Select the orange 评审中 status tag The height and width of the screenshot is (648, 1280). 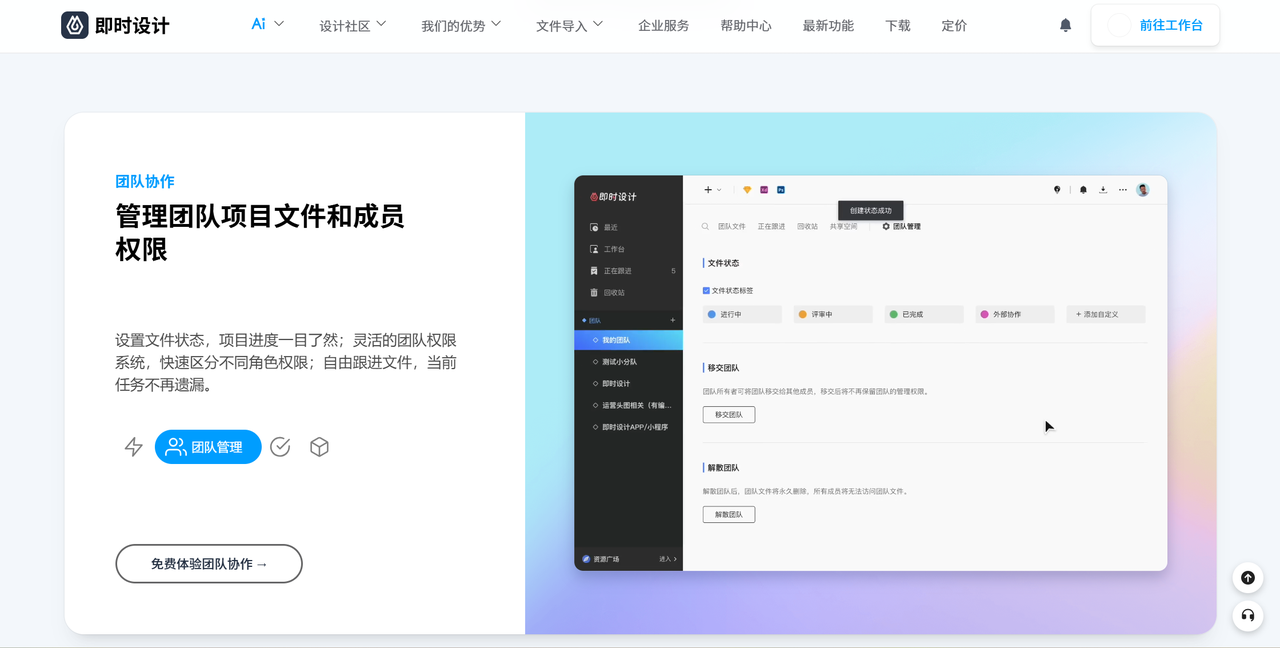pos(833,314)
